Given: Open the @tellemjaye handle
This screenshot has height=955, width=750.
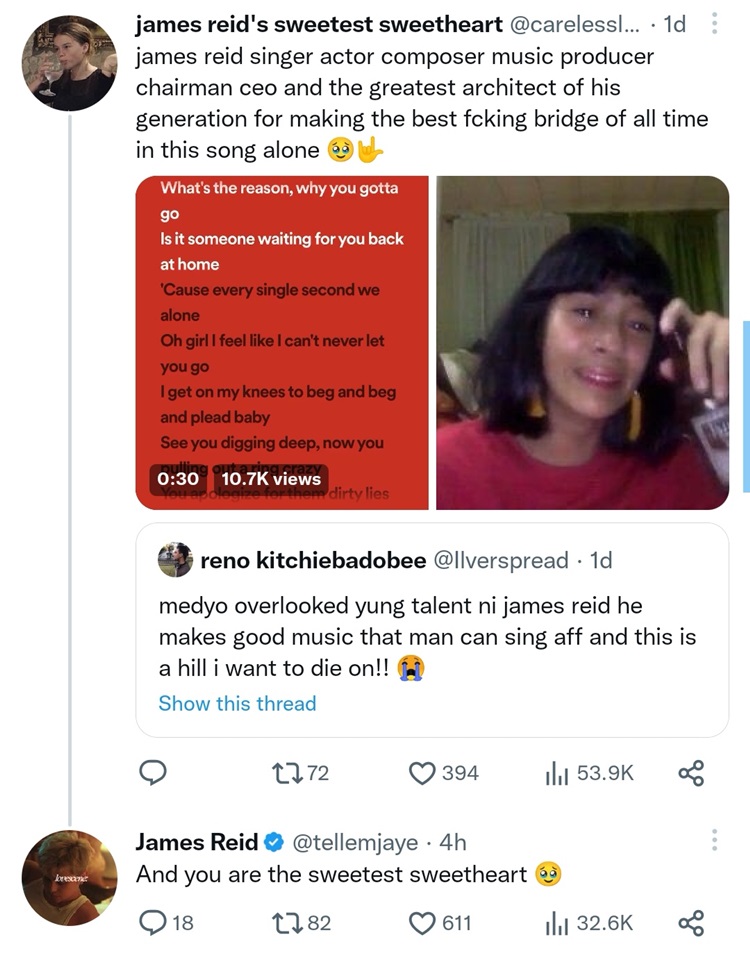Looking at the screenshot, I should (x=354, y=842).
